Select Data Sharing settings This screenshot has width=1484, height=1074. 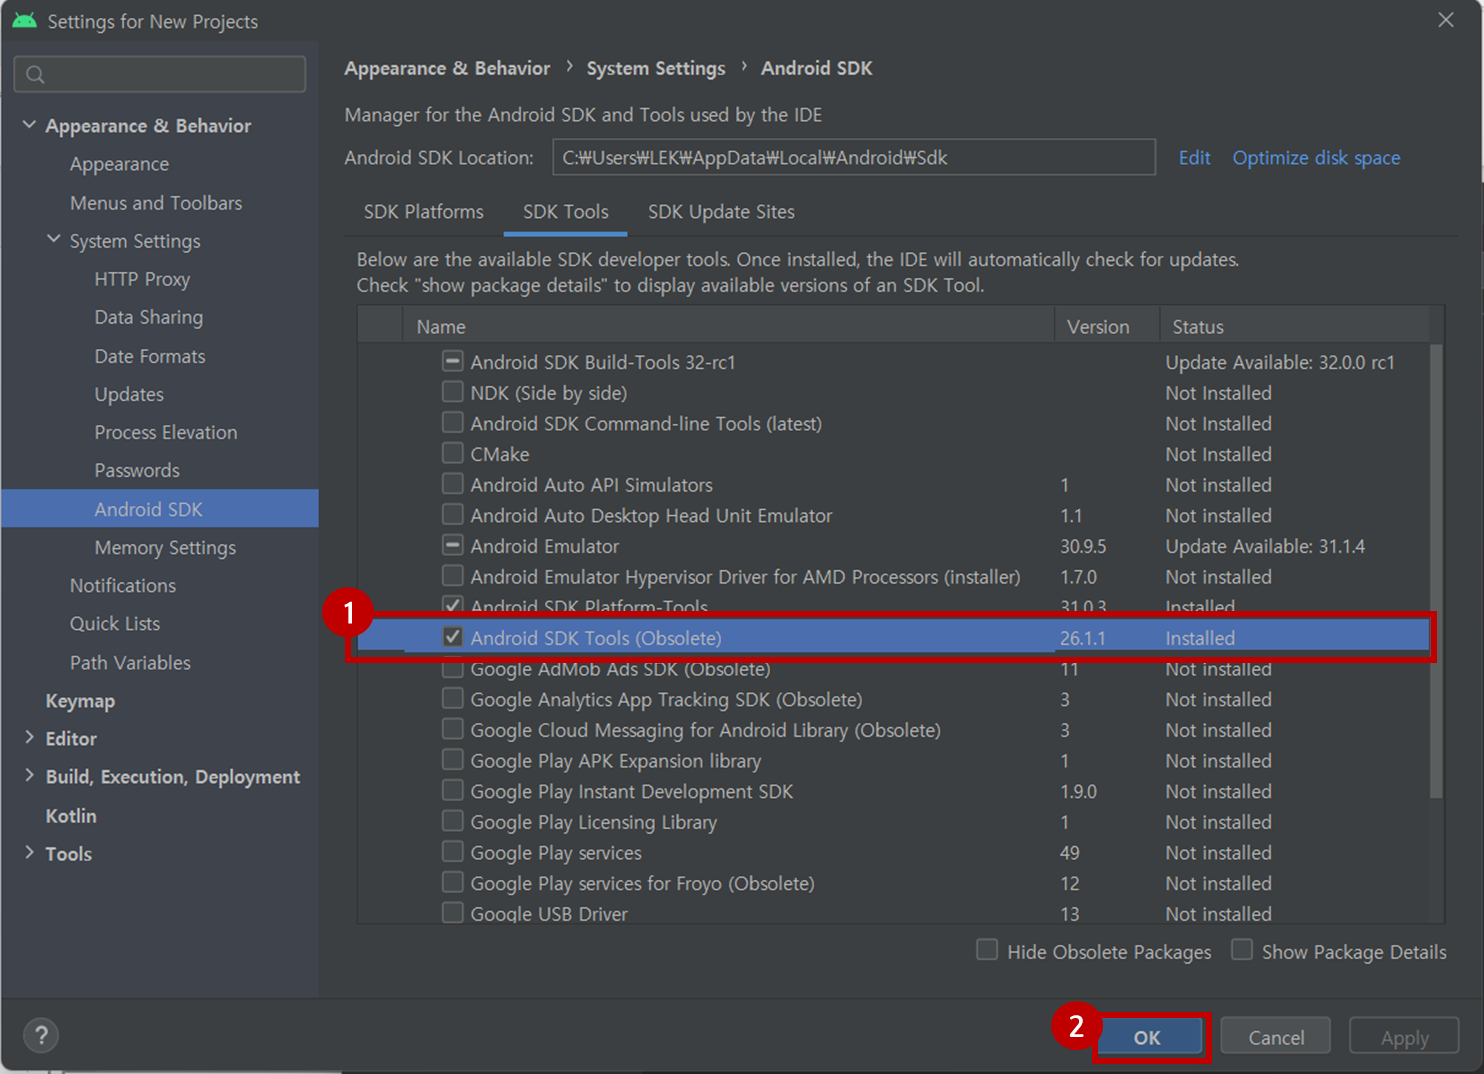148,317
